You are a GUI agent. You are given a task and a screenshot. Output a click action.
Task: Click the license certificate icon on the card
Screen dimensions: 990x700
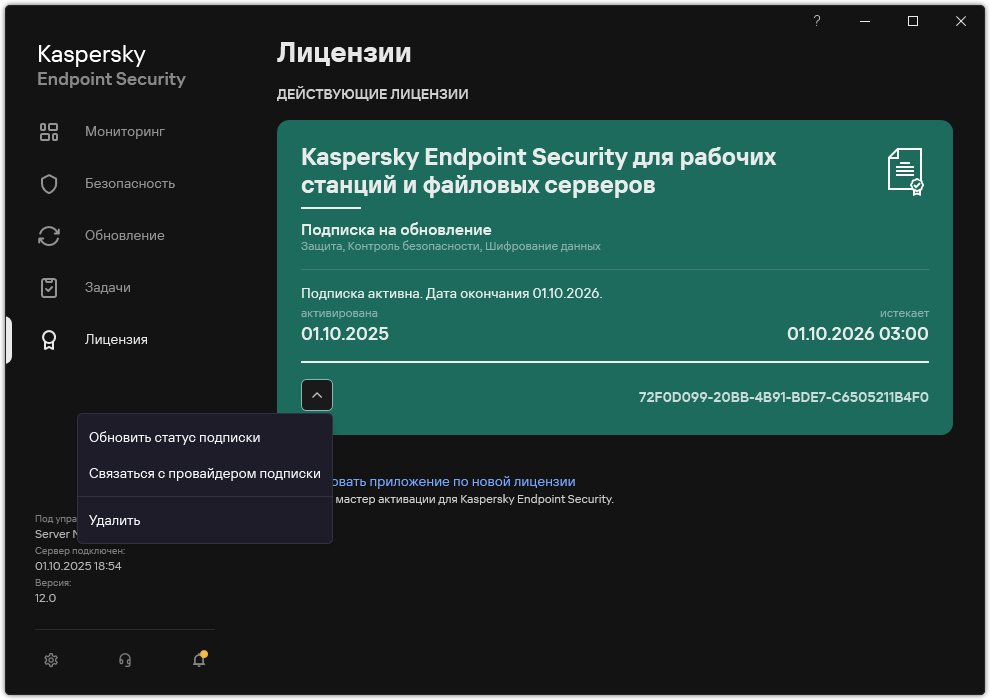[905, 171]
